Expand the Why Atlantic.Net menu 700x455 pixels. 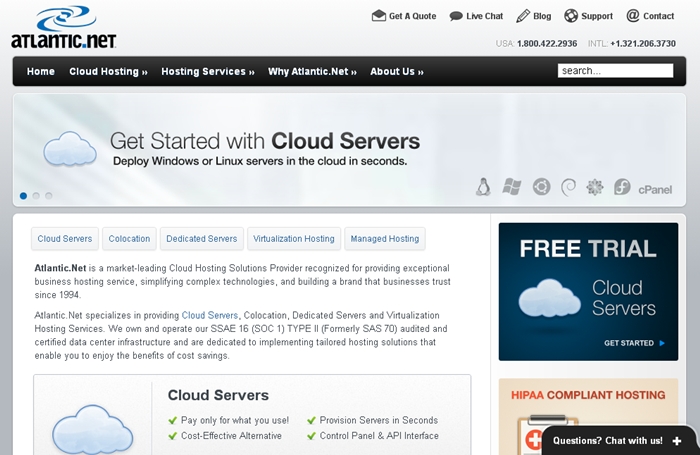312,71
